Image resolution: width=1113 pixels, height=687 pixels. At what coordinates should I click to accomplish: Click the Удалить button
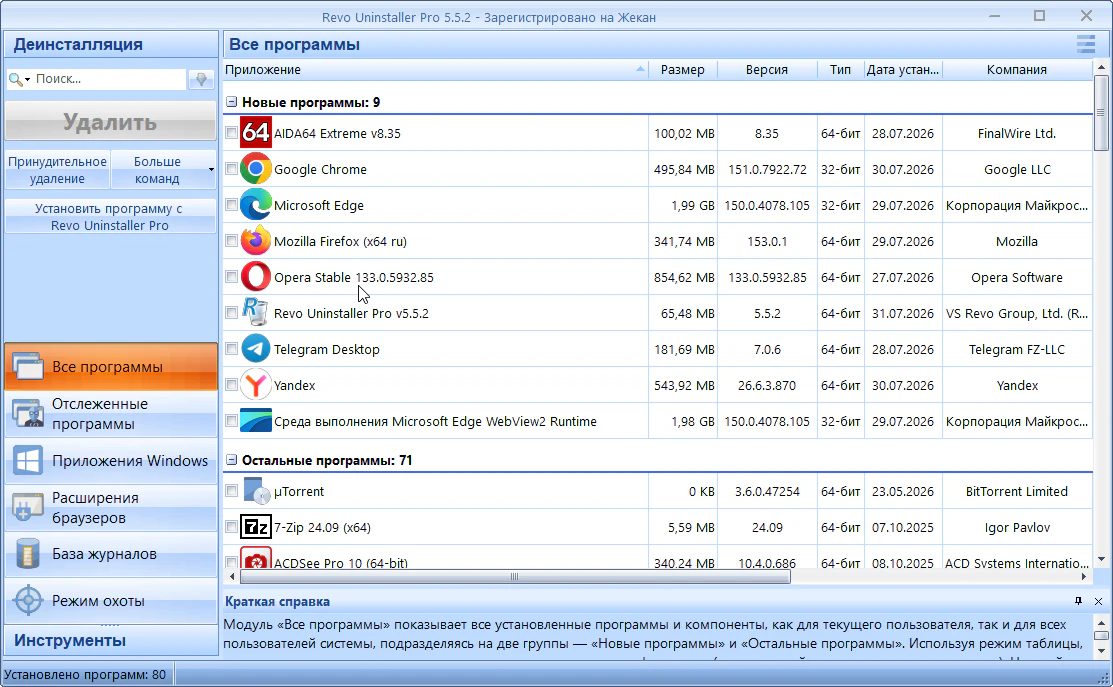111,122
